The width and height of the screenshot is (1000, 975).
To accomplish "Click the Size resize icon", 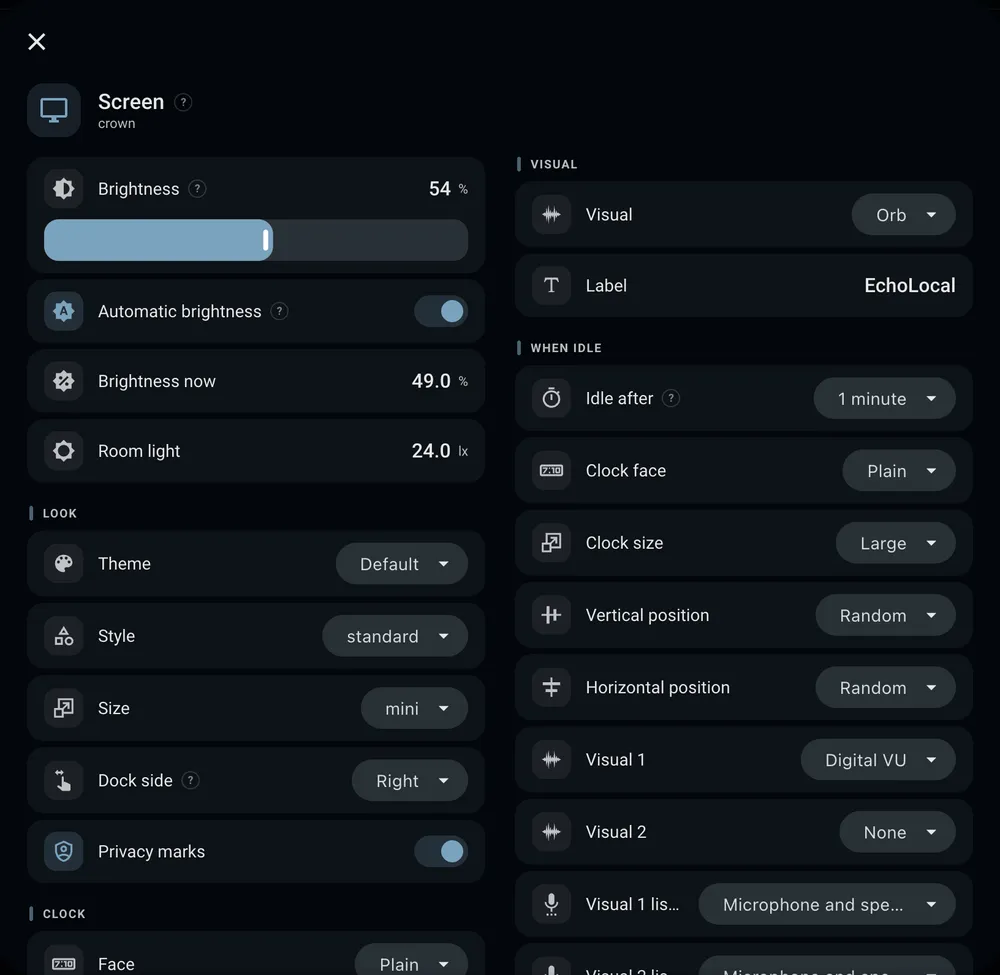I will [64, 708].
